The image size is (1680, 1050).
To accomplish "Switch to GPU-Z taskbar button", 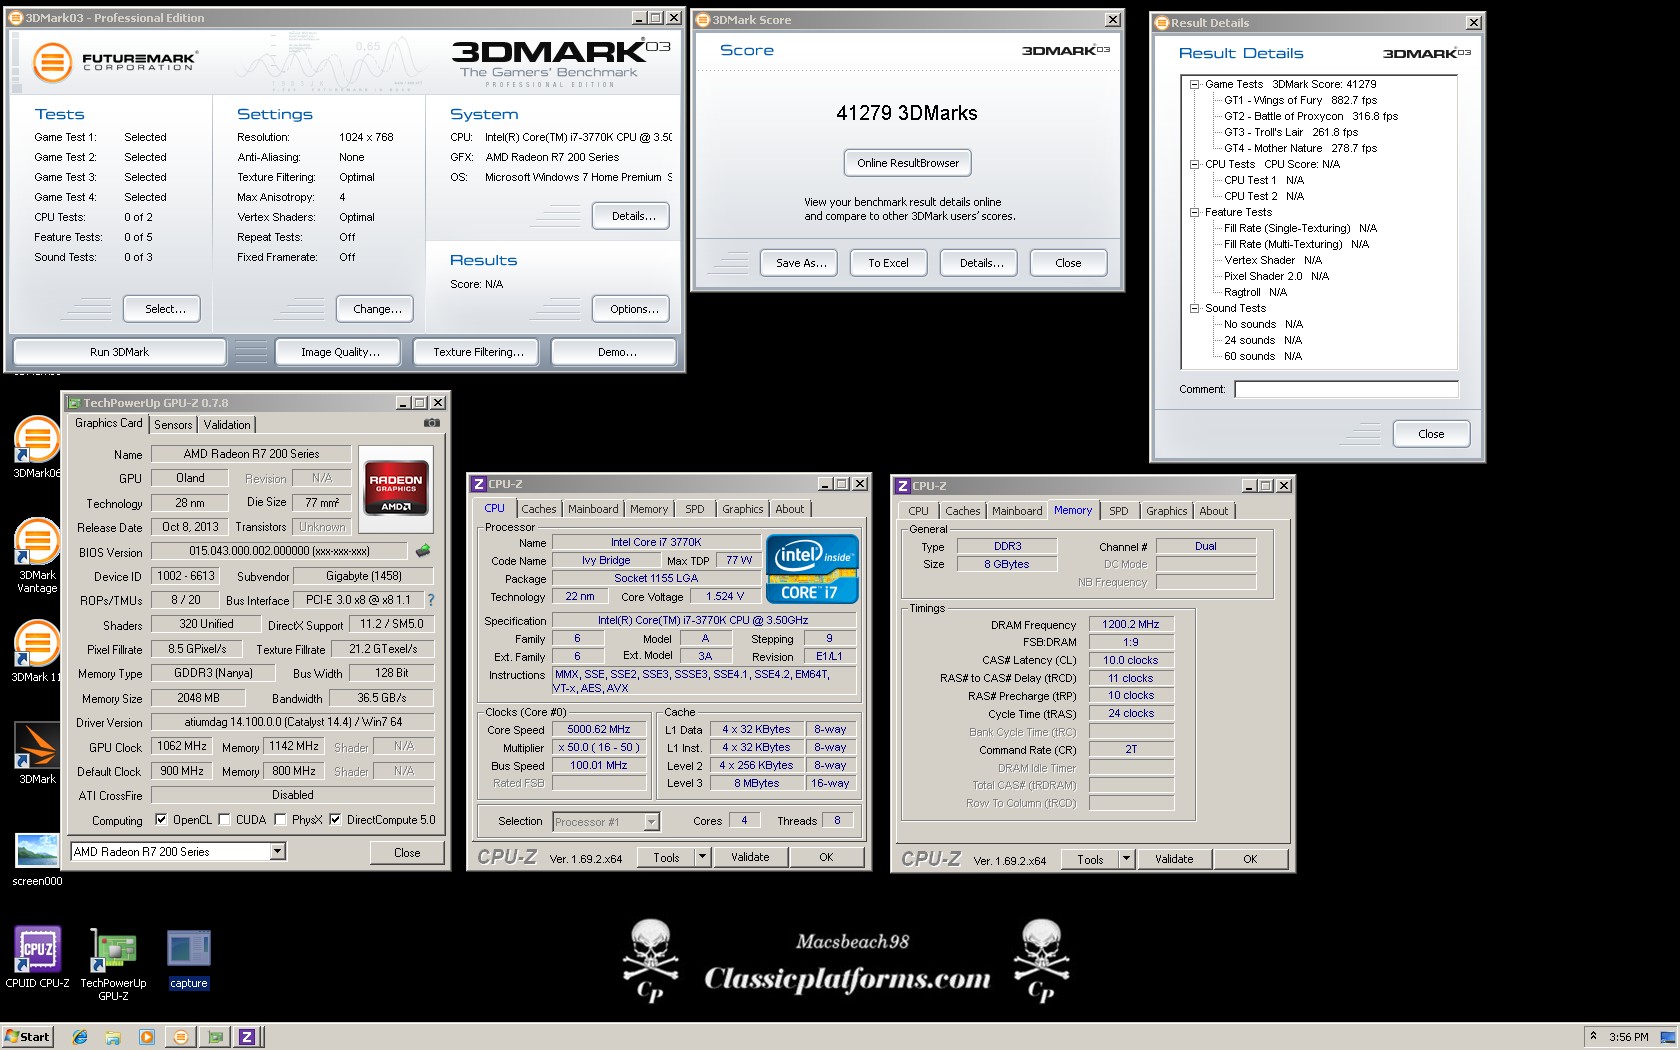I will click(x=214, y=1037).
